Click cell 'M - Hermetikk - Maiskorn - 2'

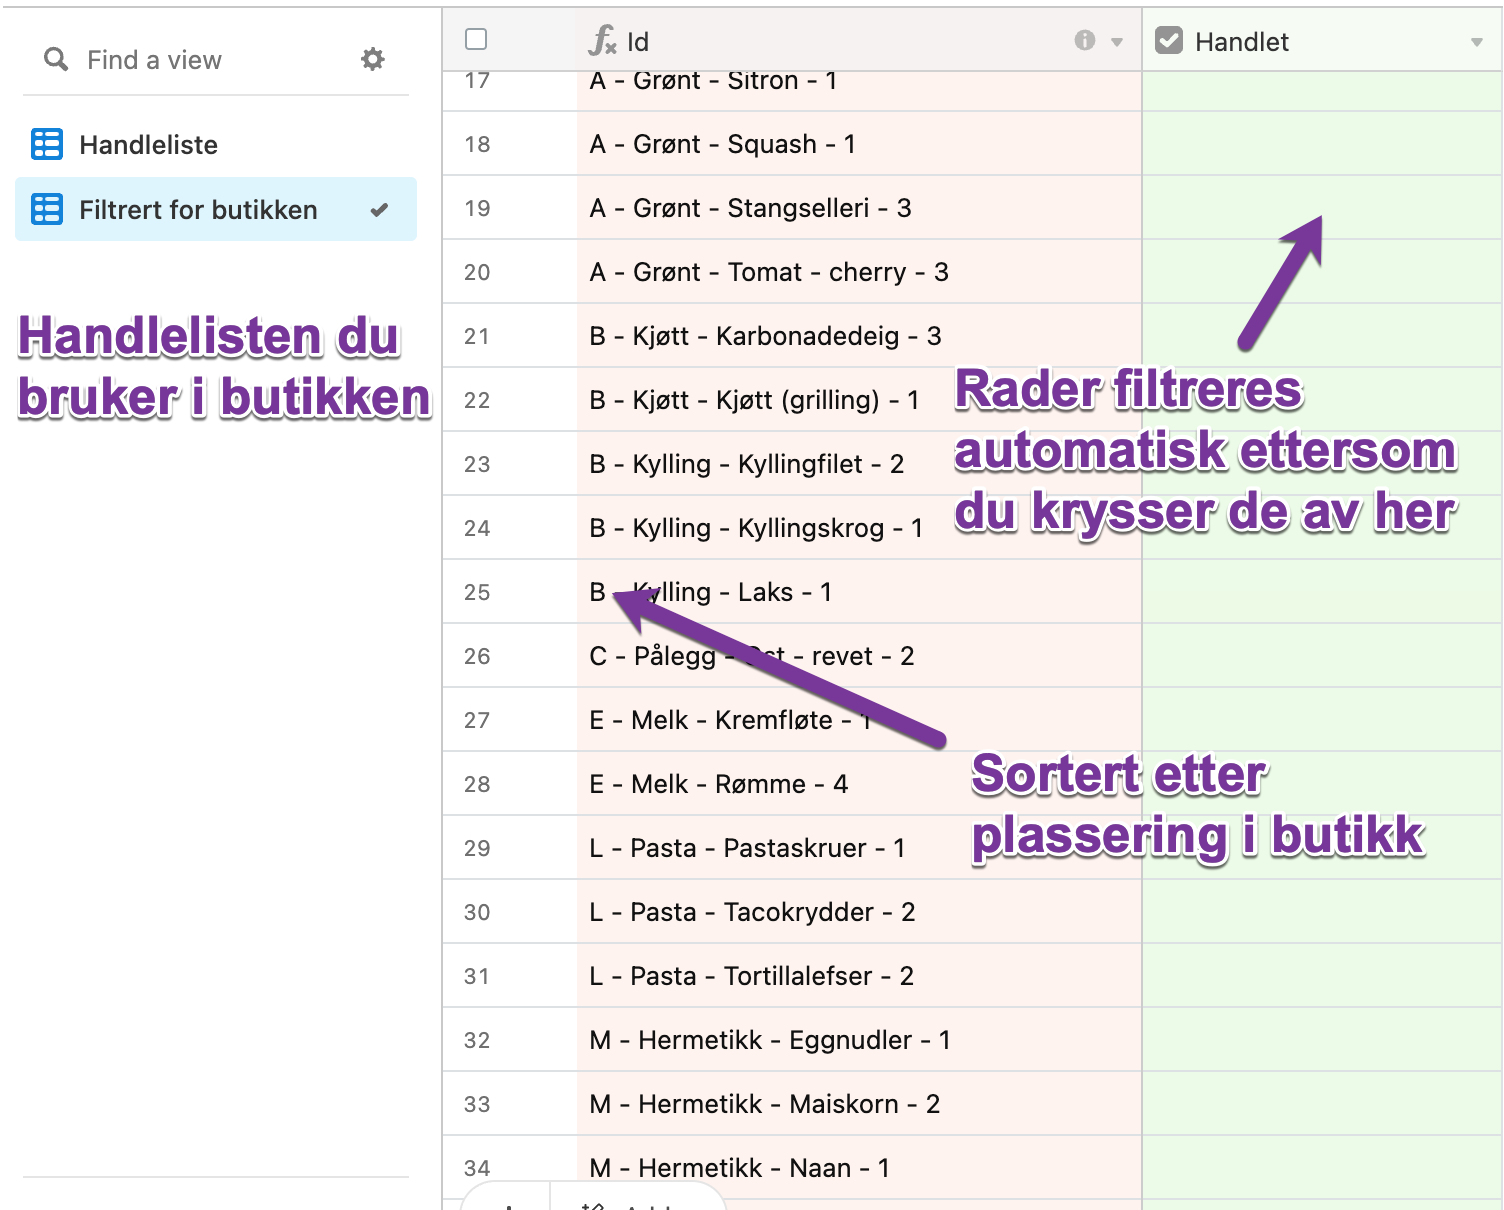[x=859, y=1104]
